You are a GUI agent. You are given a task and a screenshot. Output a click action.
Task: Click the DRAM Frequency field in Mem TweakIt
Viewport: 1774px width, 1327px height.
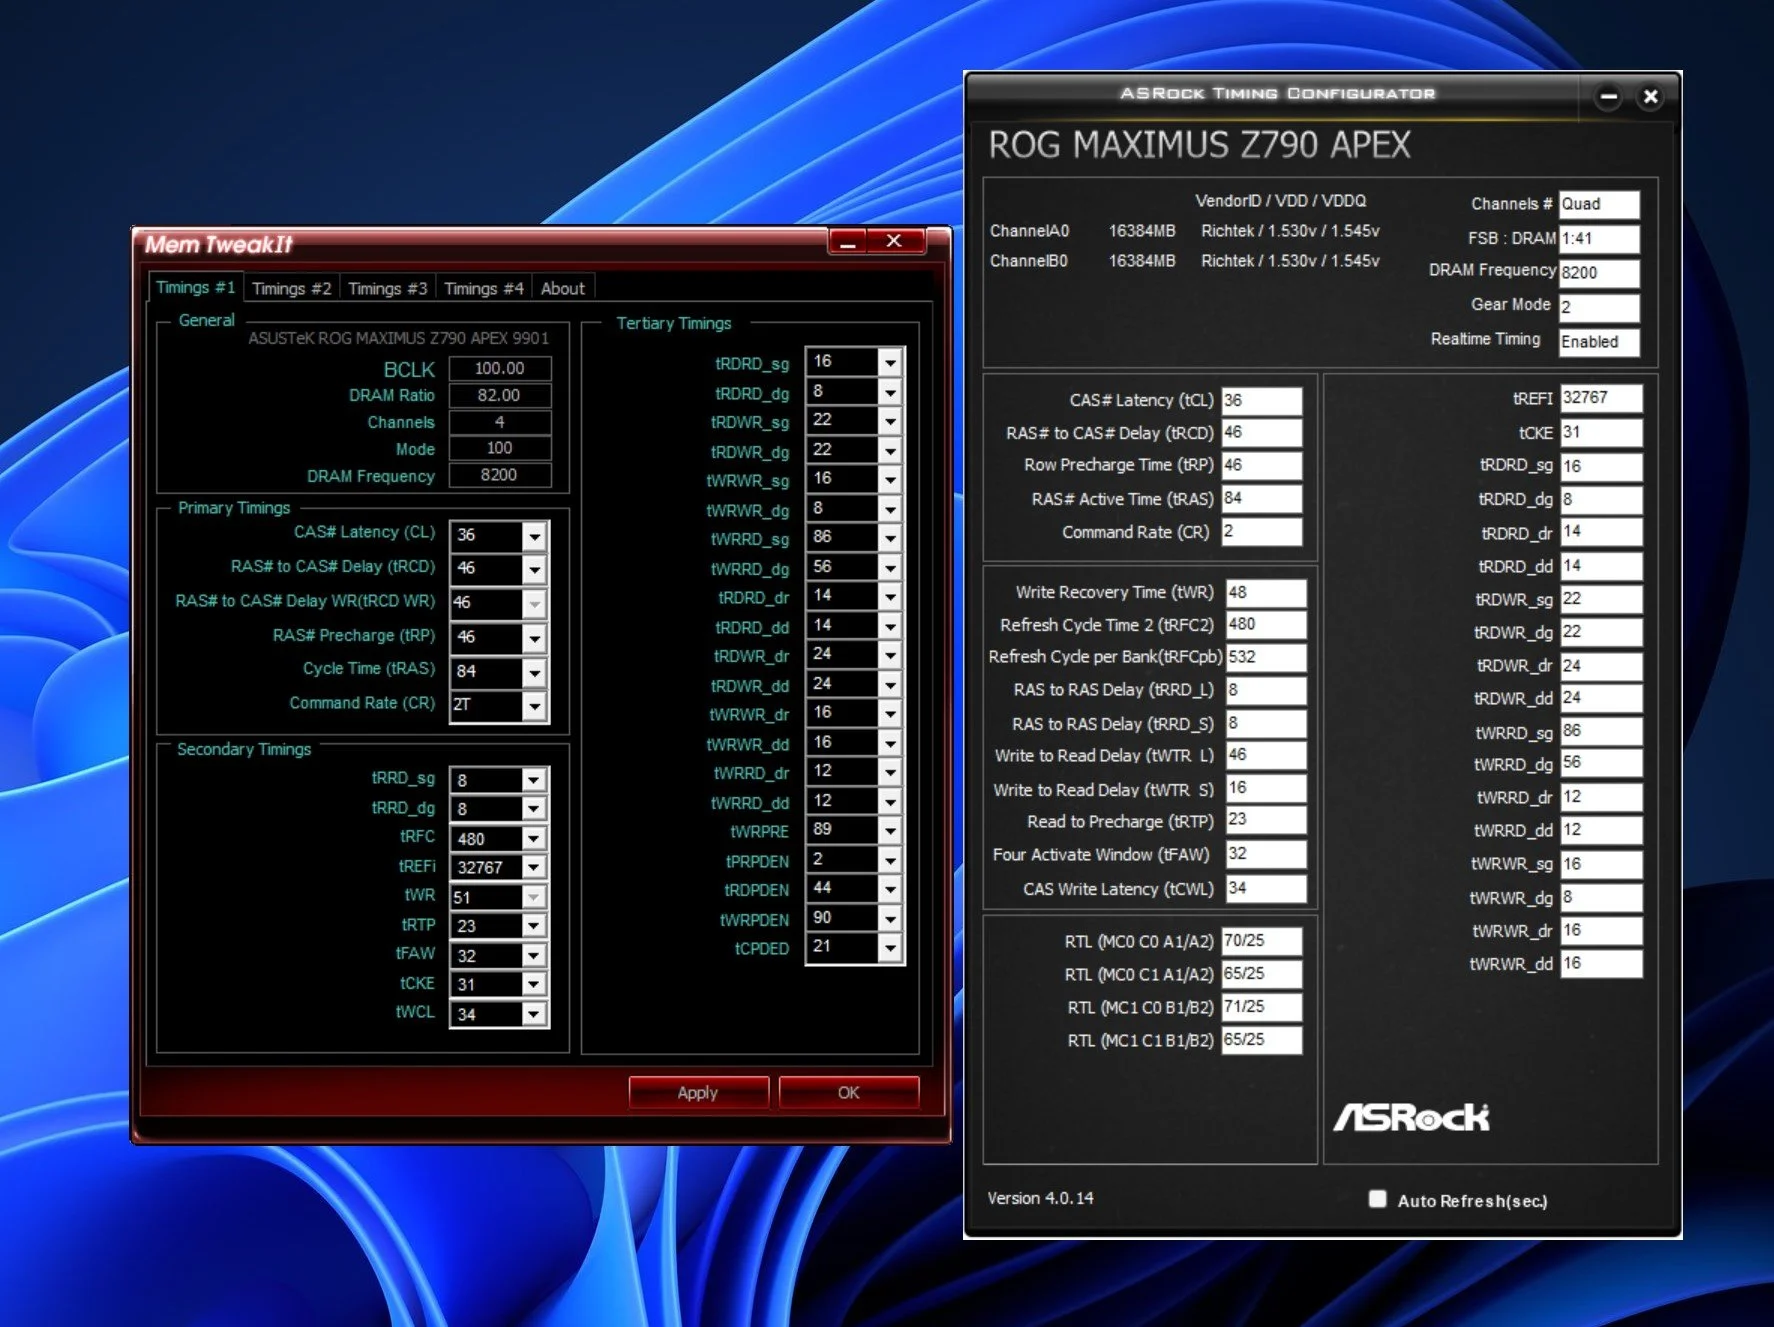pyautogui.click(x=500, y=475)
